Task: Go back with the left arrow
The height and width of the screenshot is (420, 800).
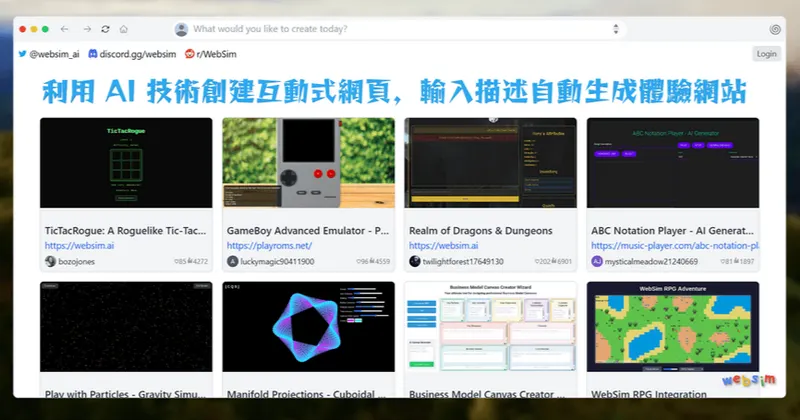Action: coord(64,29)
